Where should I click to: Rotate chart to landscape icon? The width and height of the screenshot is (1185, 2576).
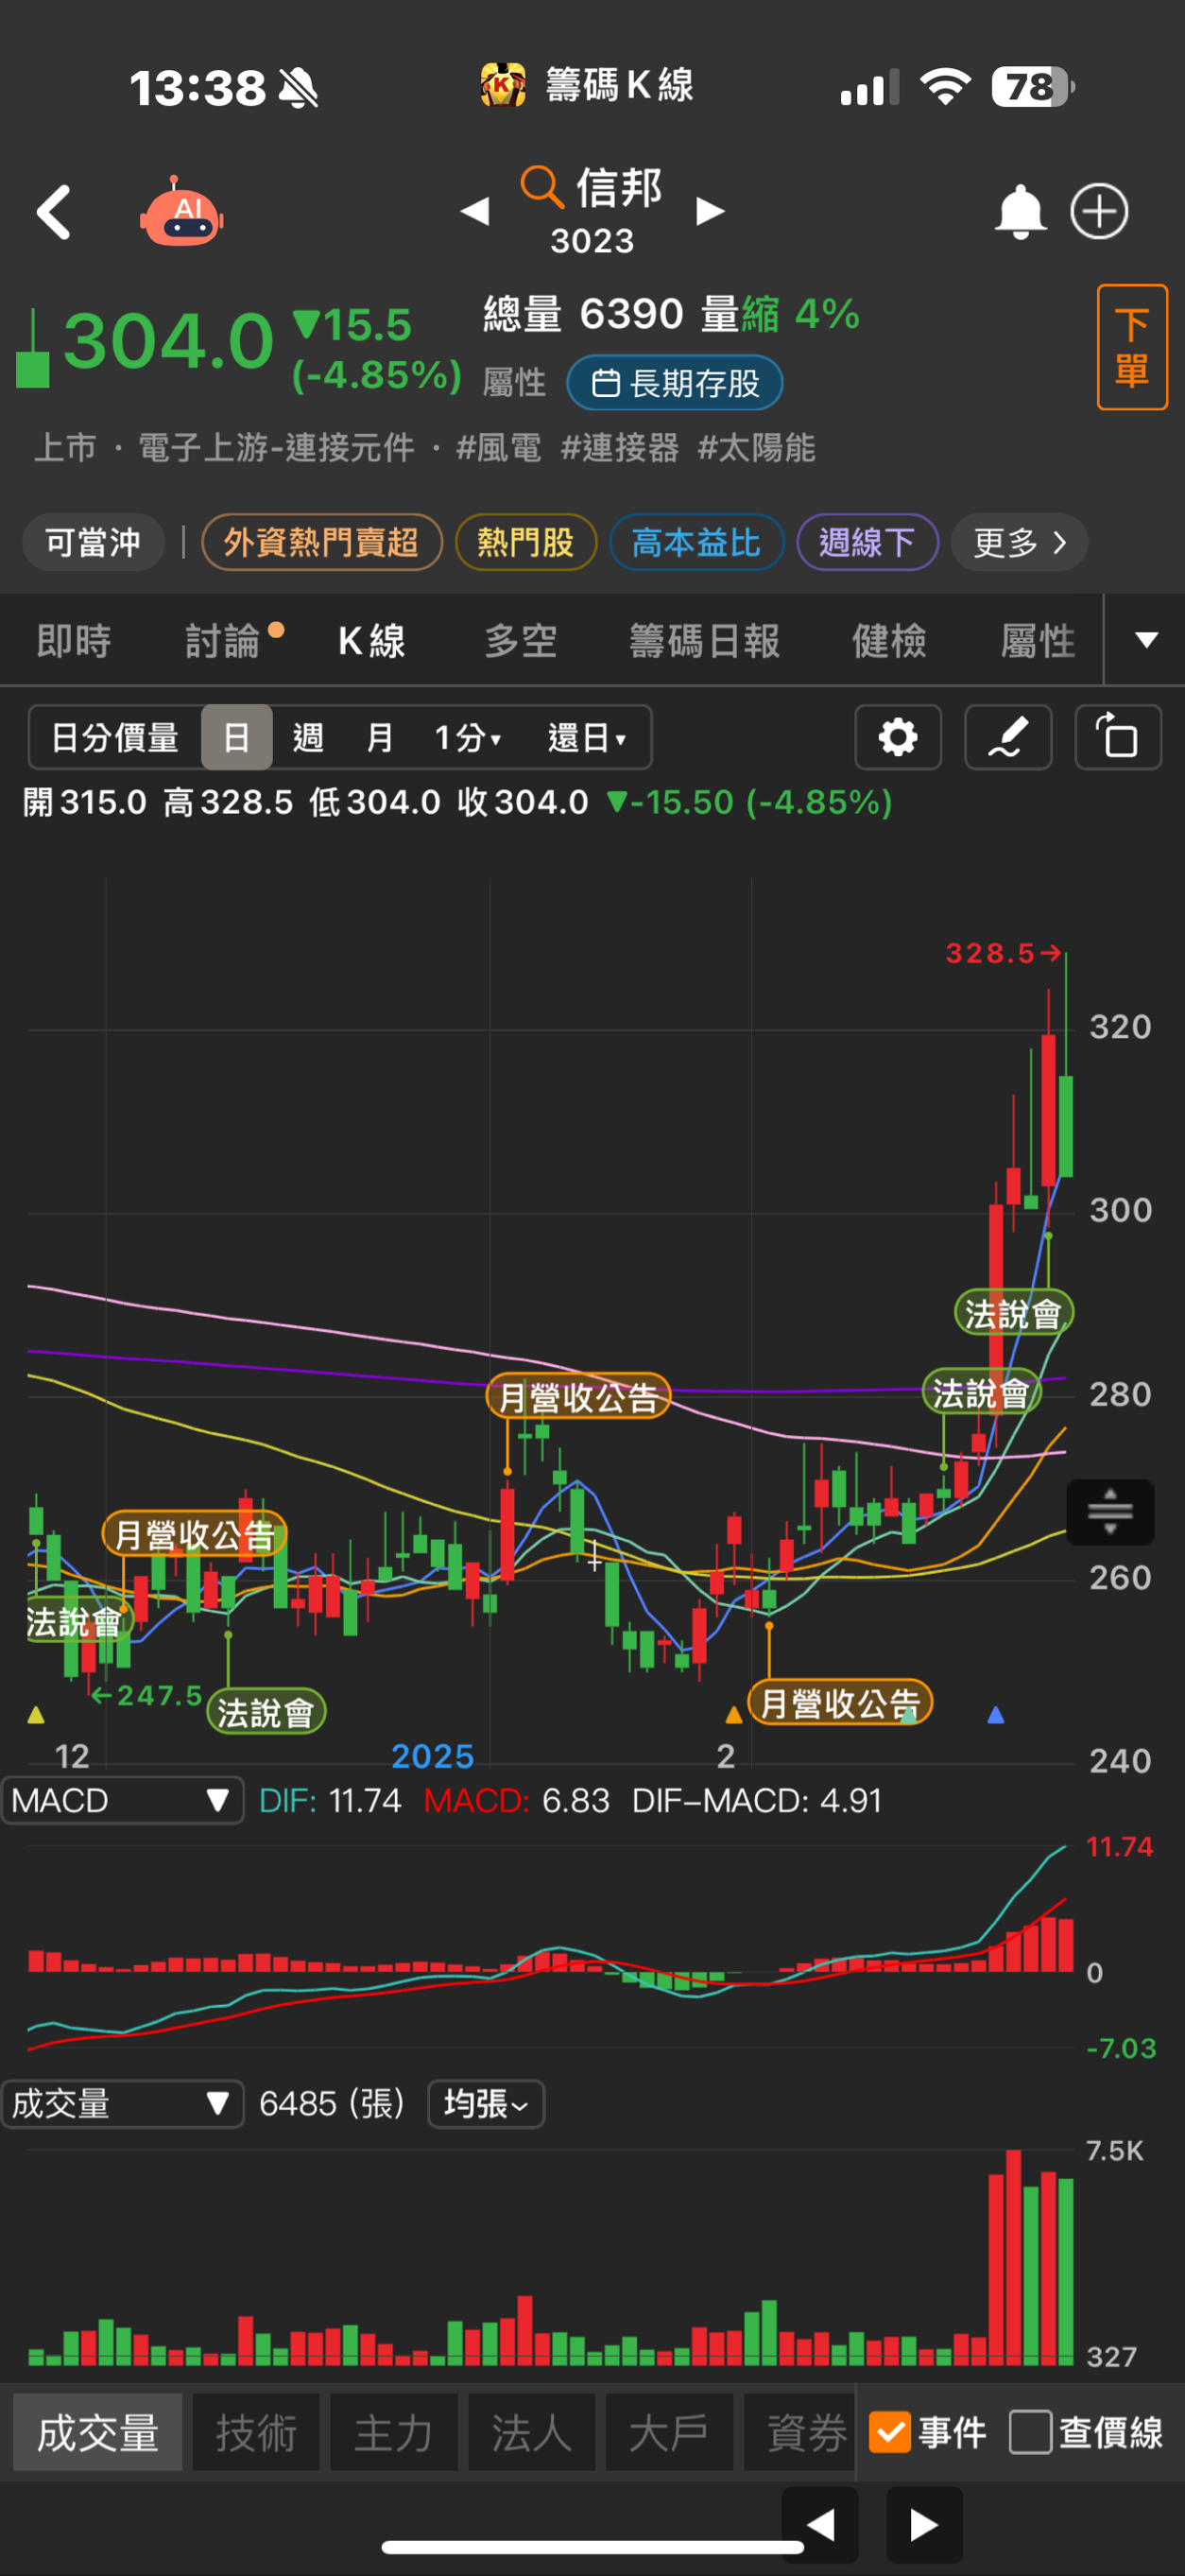1118,737
